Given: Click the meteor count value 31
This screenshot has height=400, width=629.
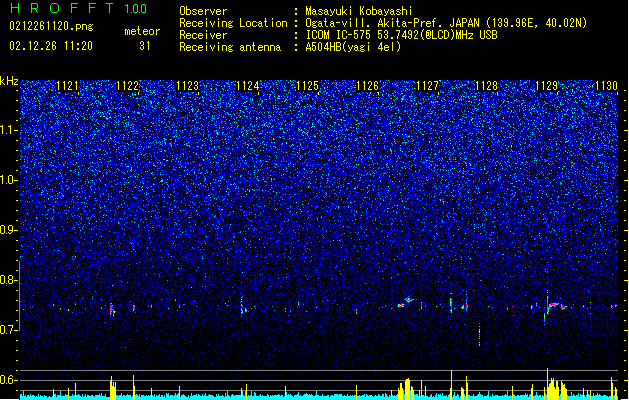Looking at the screenshot, I should click(x=145, y=46).
